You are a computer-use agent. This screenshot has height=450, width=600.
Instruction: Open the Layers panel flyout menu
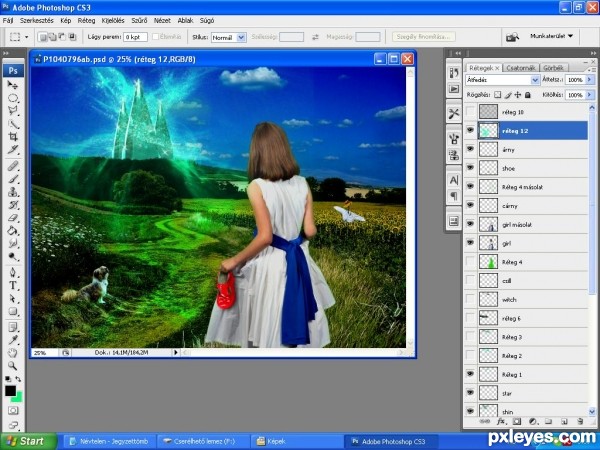click(x=593, y=68)
